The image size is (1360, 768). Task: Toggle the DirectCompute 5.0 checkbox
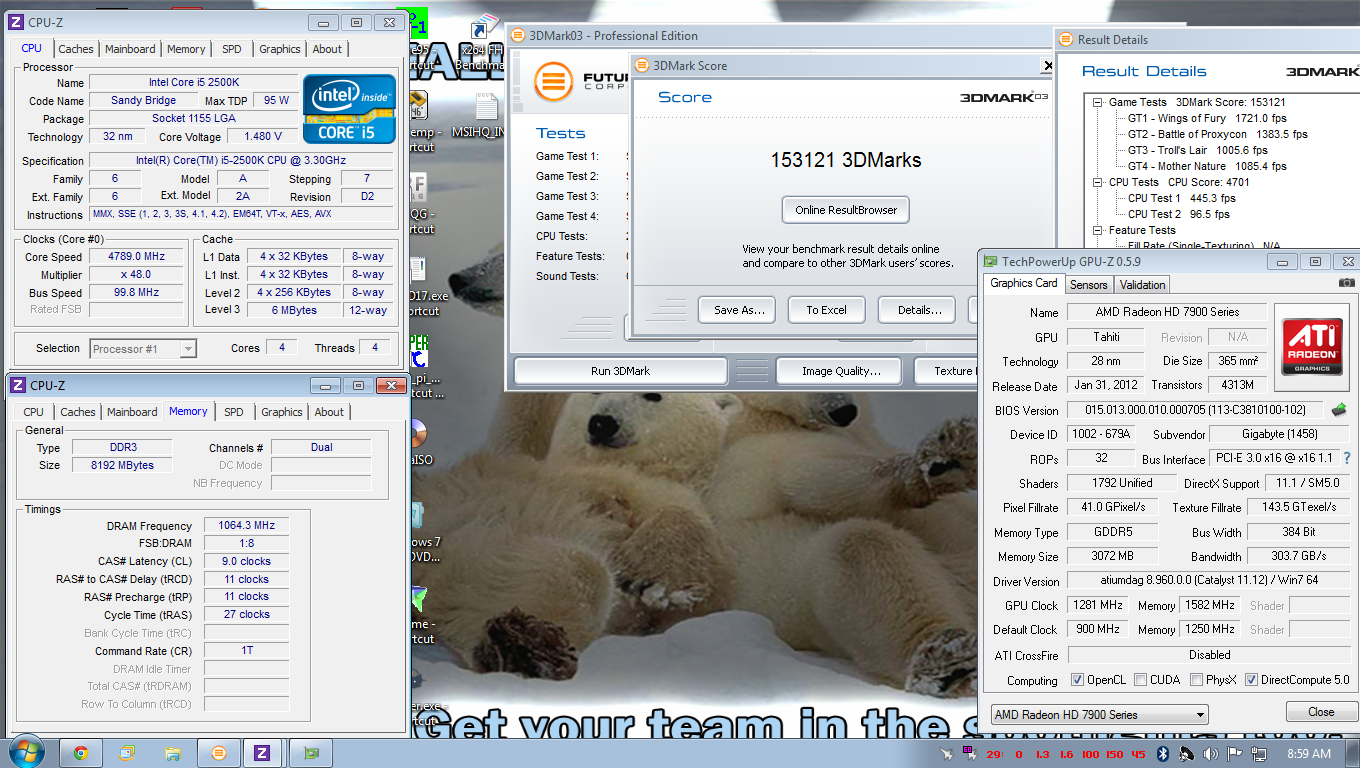(1251, 680)
